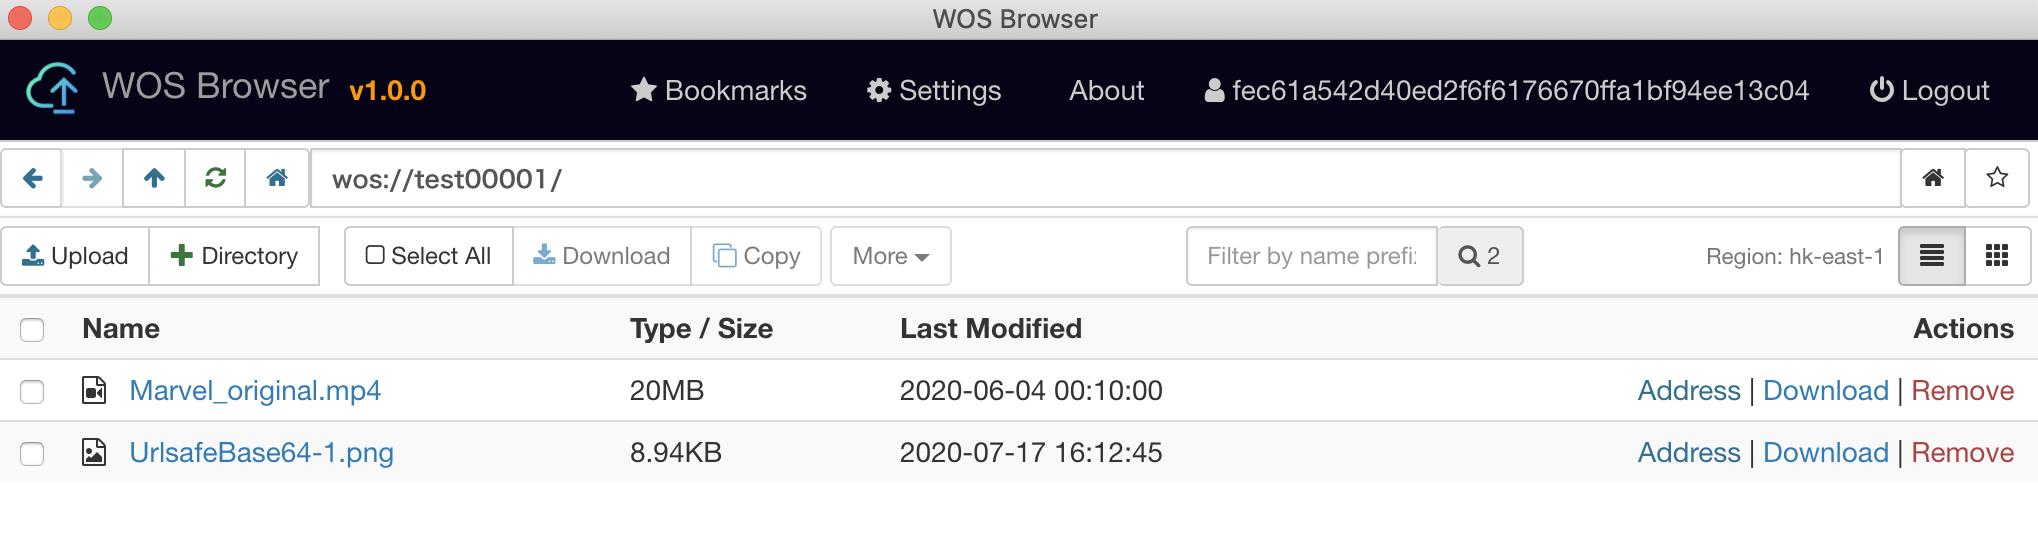Go up one directory level
Screen dimensions: 2038x536
pyautogui.click(x=154, y=178)
